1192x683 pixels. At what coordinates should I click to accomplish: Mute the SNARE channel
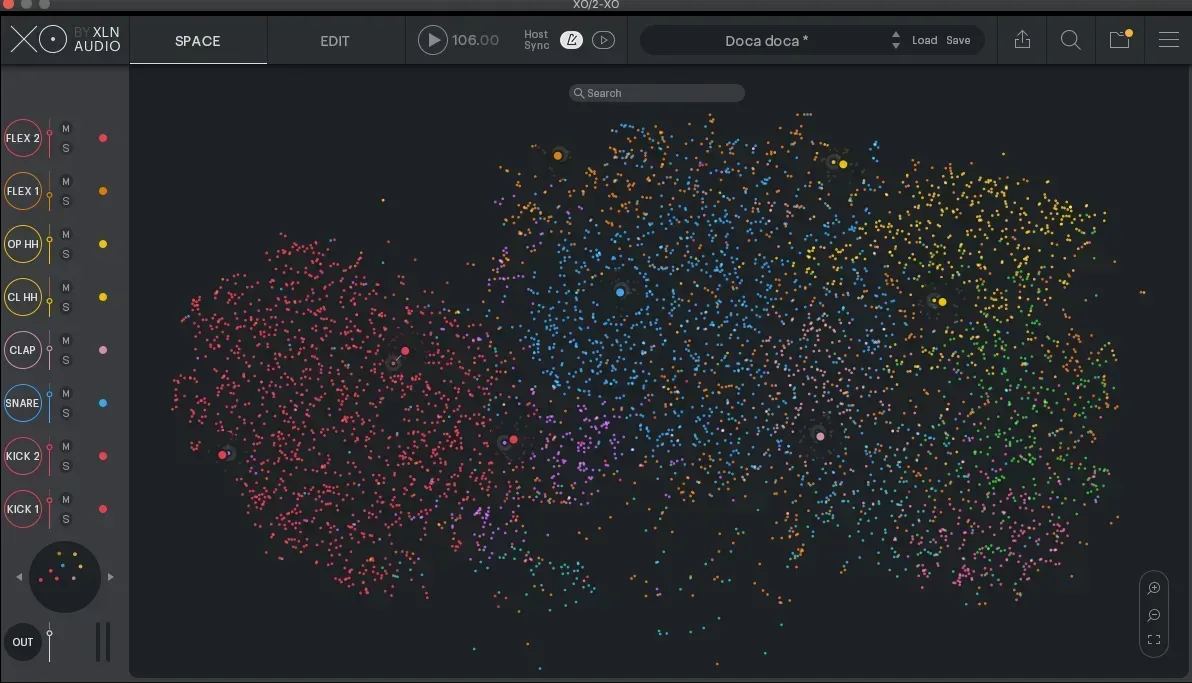click(x=66, y=393)
